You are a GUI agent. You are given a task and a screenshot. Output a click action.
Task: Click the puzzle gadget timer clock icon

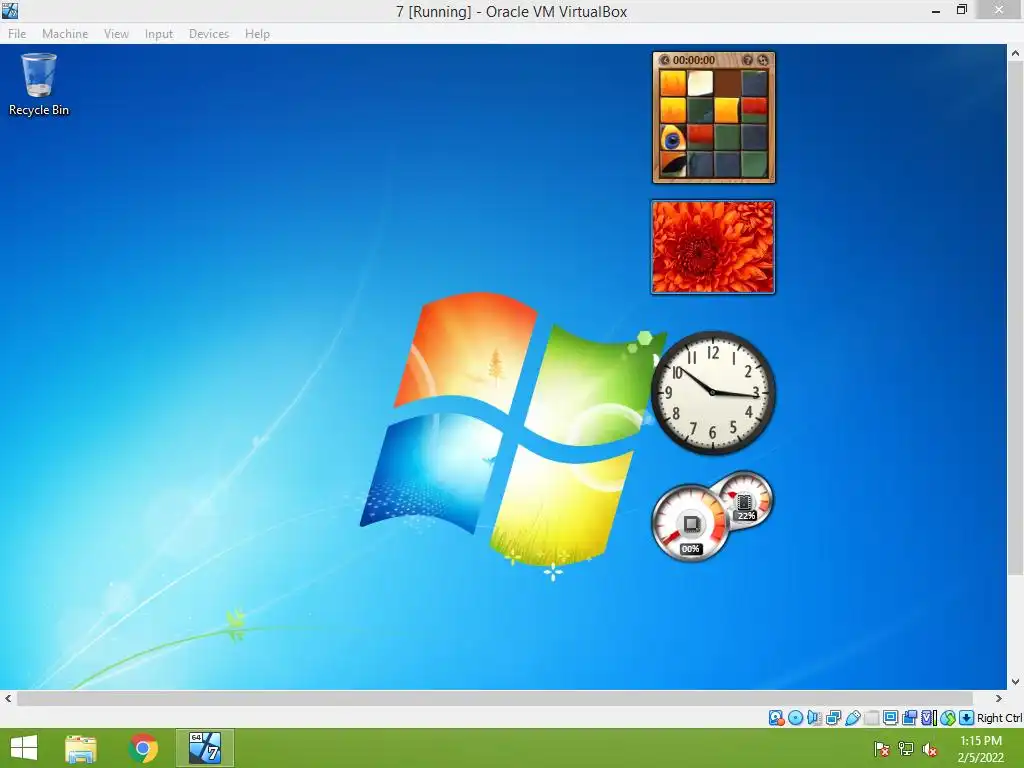(664, 60)
